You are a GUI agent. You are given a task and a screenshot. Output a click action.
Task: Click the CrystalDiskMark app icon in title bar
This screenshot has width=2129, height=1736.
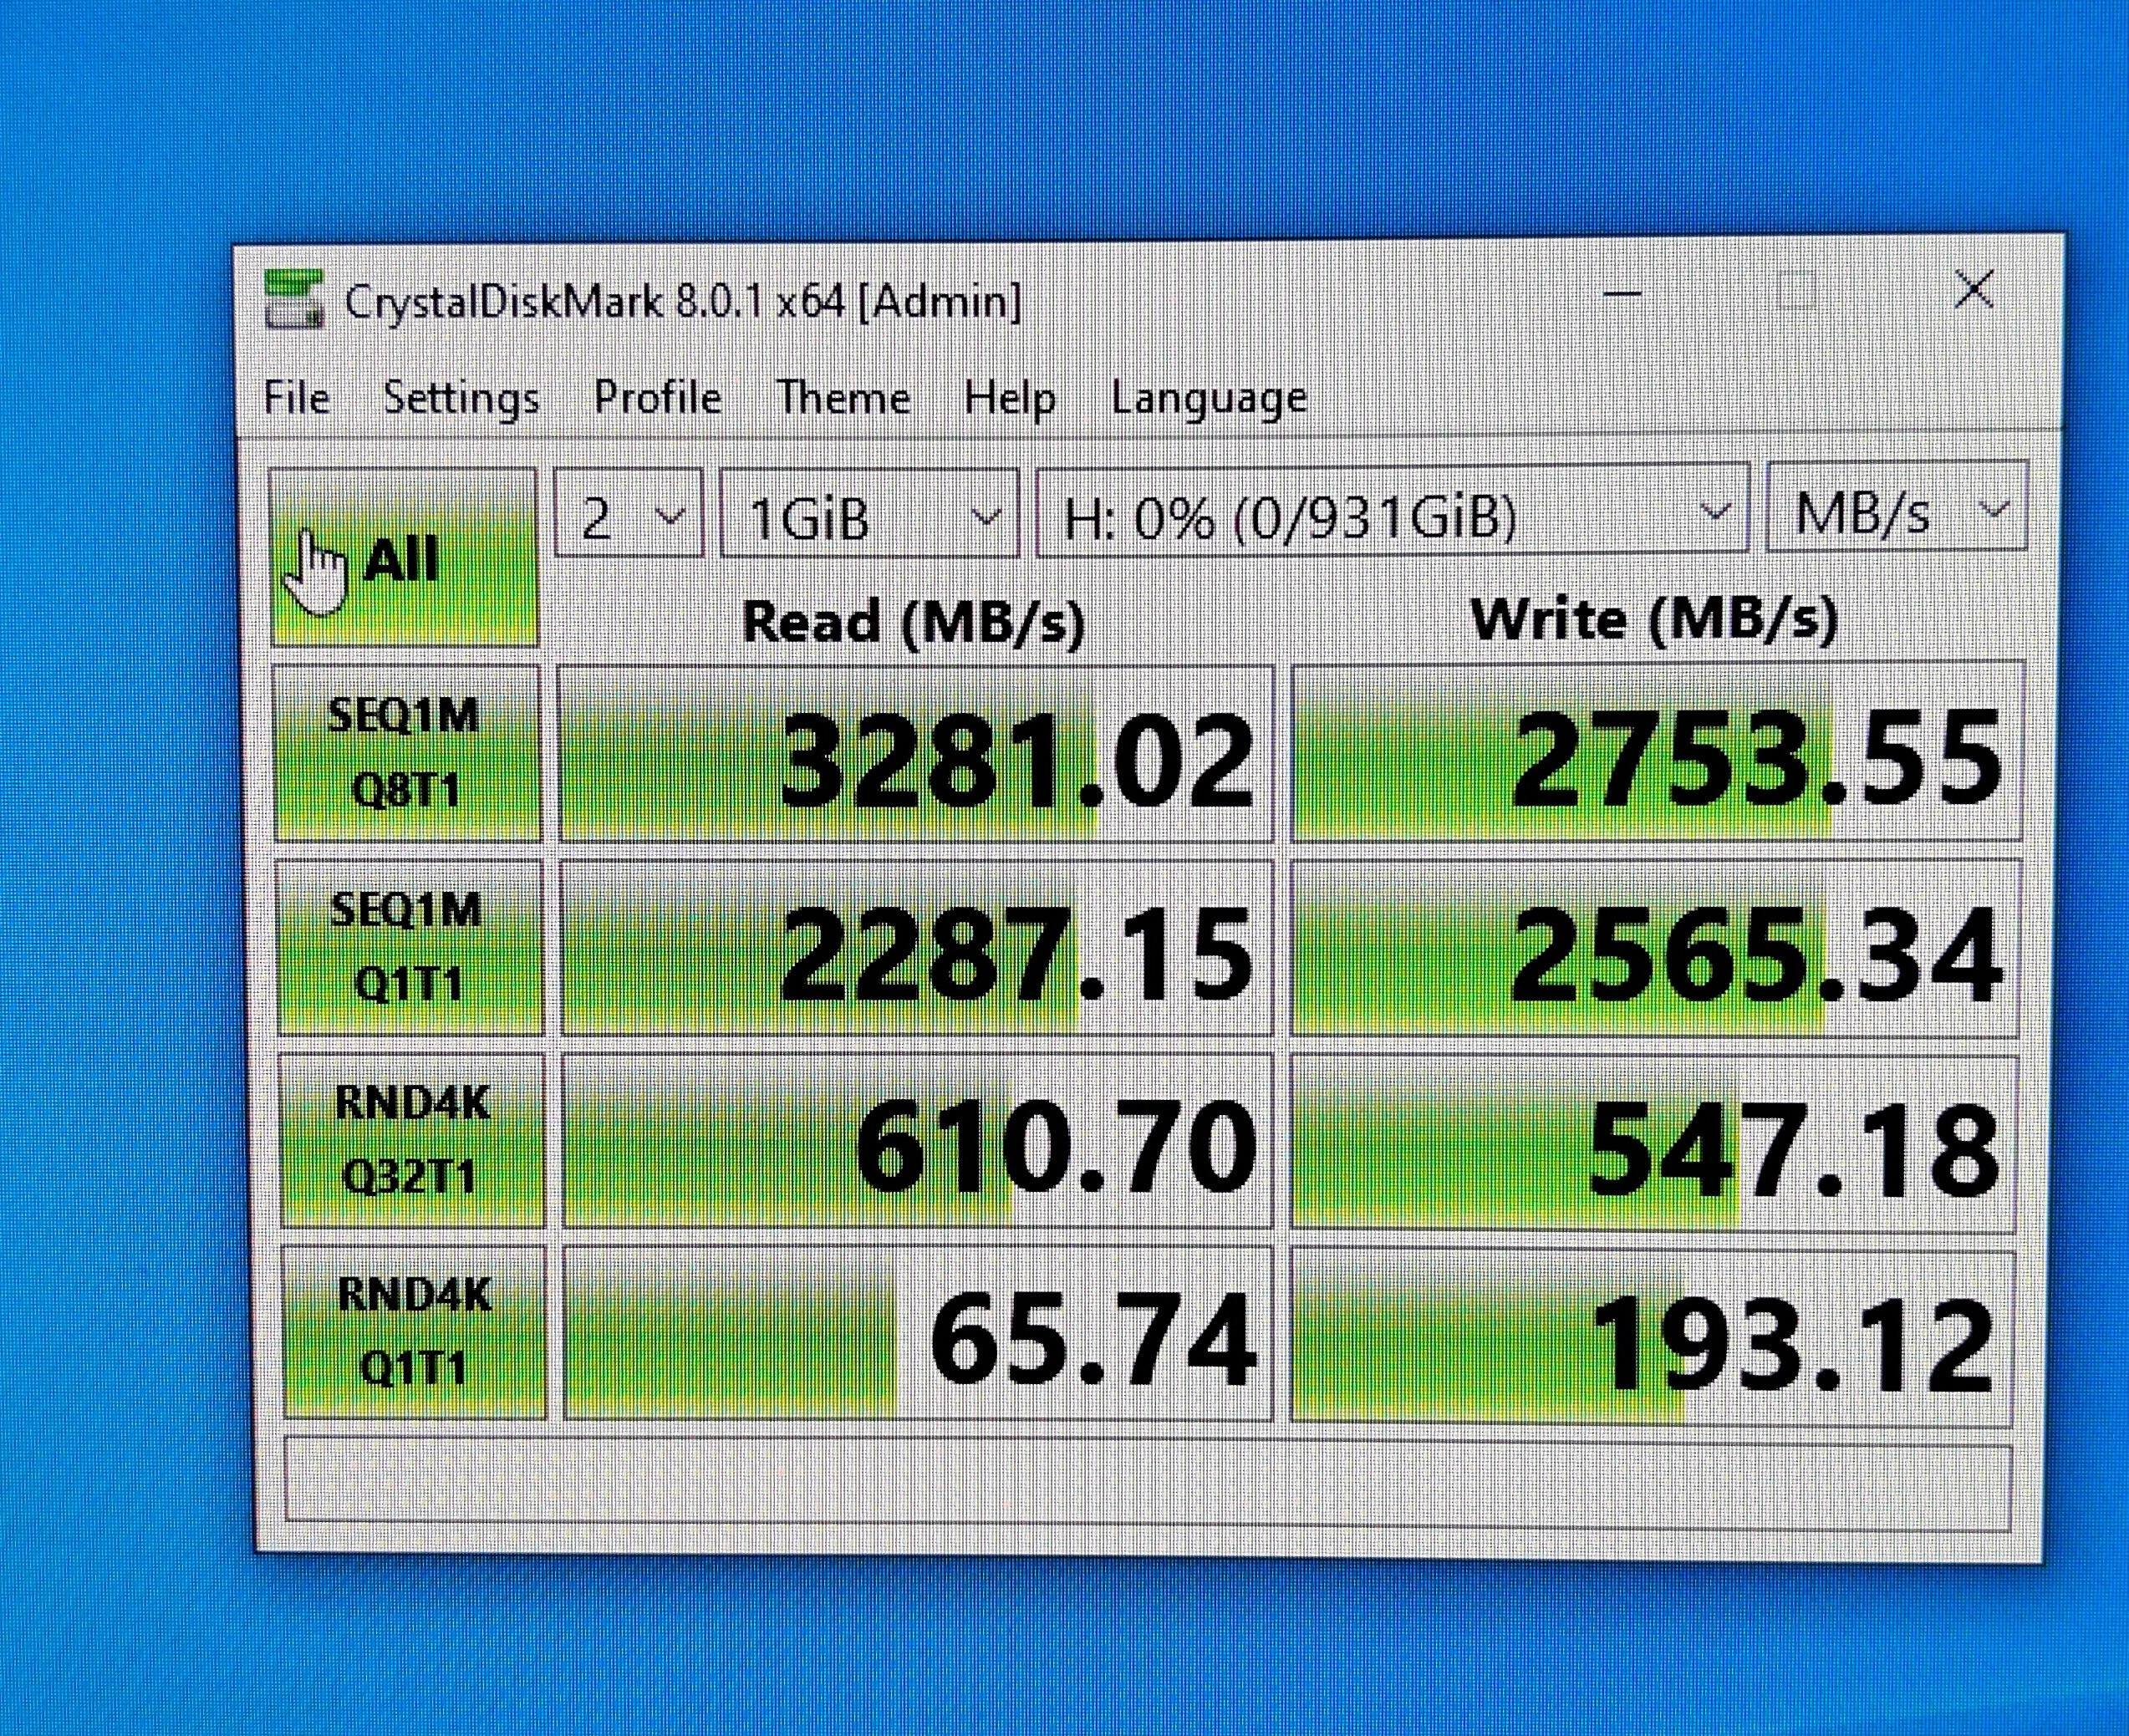(x=294, y=299)
